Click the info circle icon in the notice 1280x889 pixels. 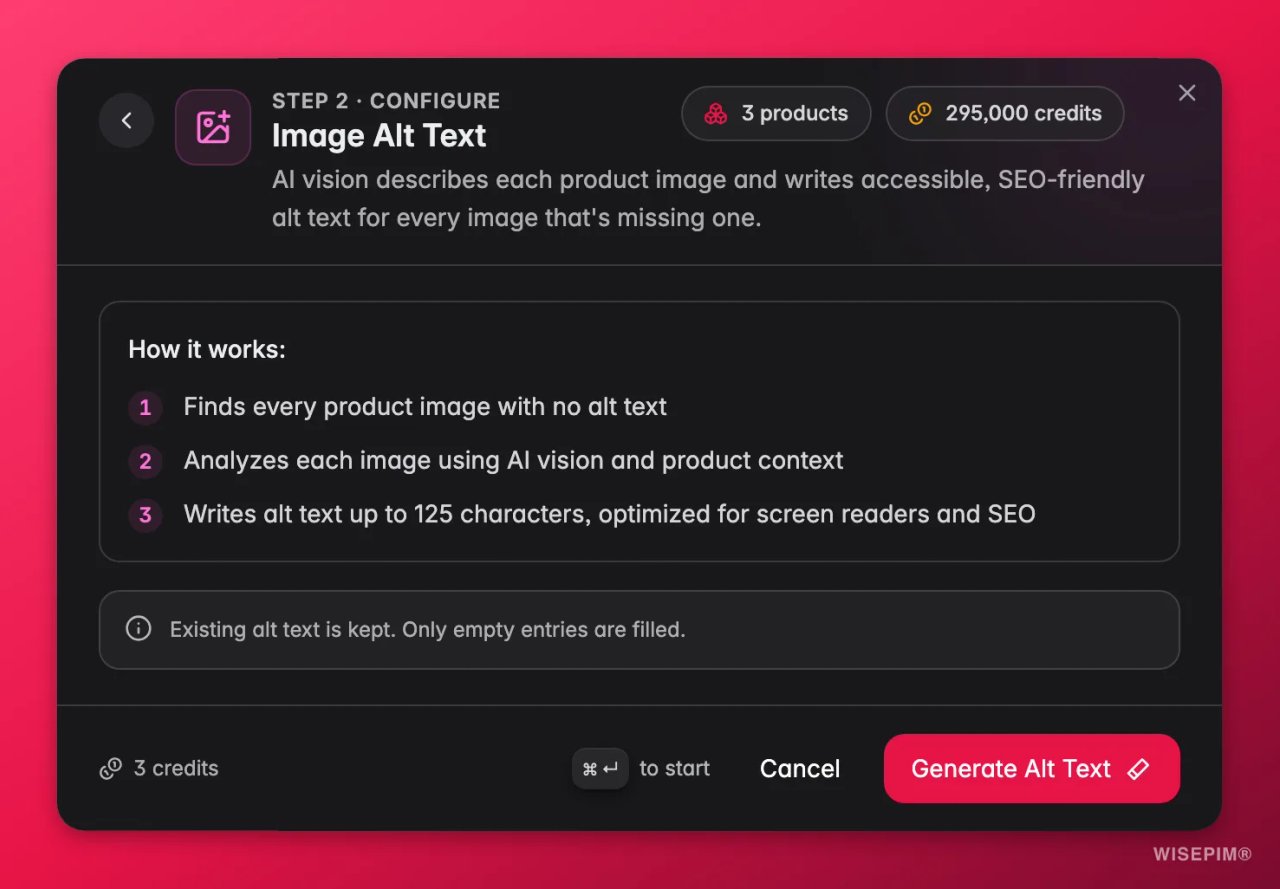(x=138, y=628)
